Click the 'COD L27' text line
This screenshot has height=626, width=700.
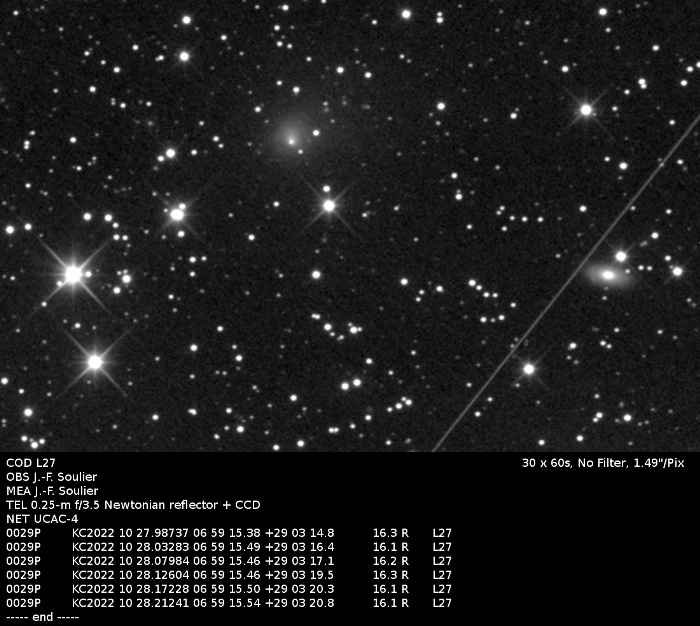pyautogui.click(x=31, y=463)
